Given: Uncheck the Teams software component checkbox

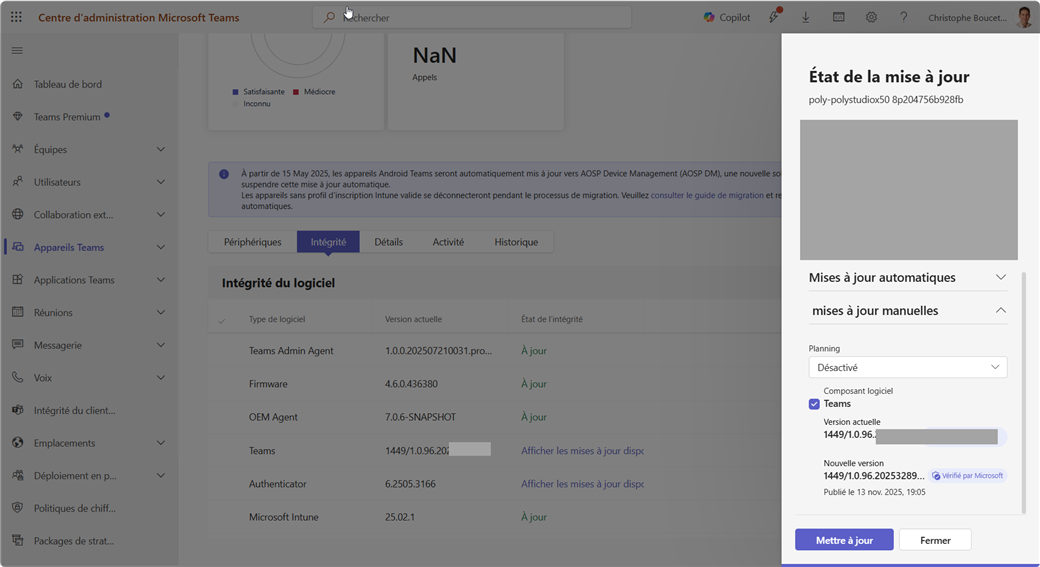Looking at the screenshot, I should point(814,404).
